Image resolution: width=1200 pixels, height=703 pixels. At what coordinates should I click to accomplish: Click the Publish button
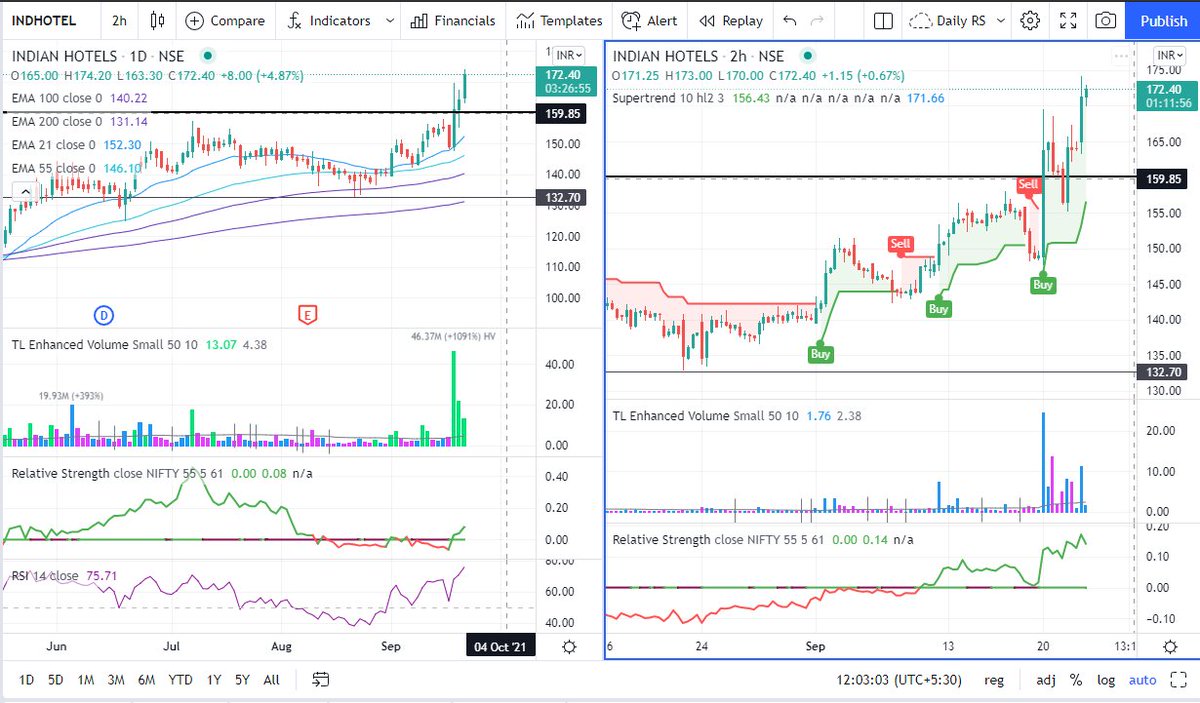click(x=1164, y=20)
